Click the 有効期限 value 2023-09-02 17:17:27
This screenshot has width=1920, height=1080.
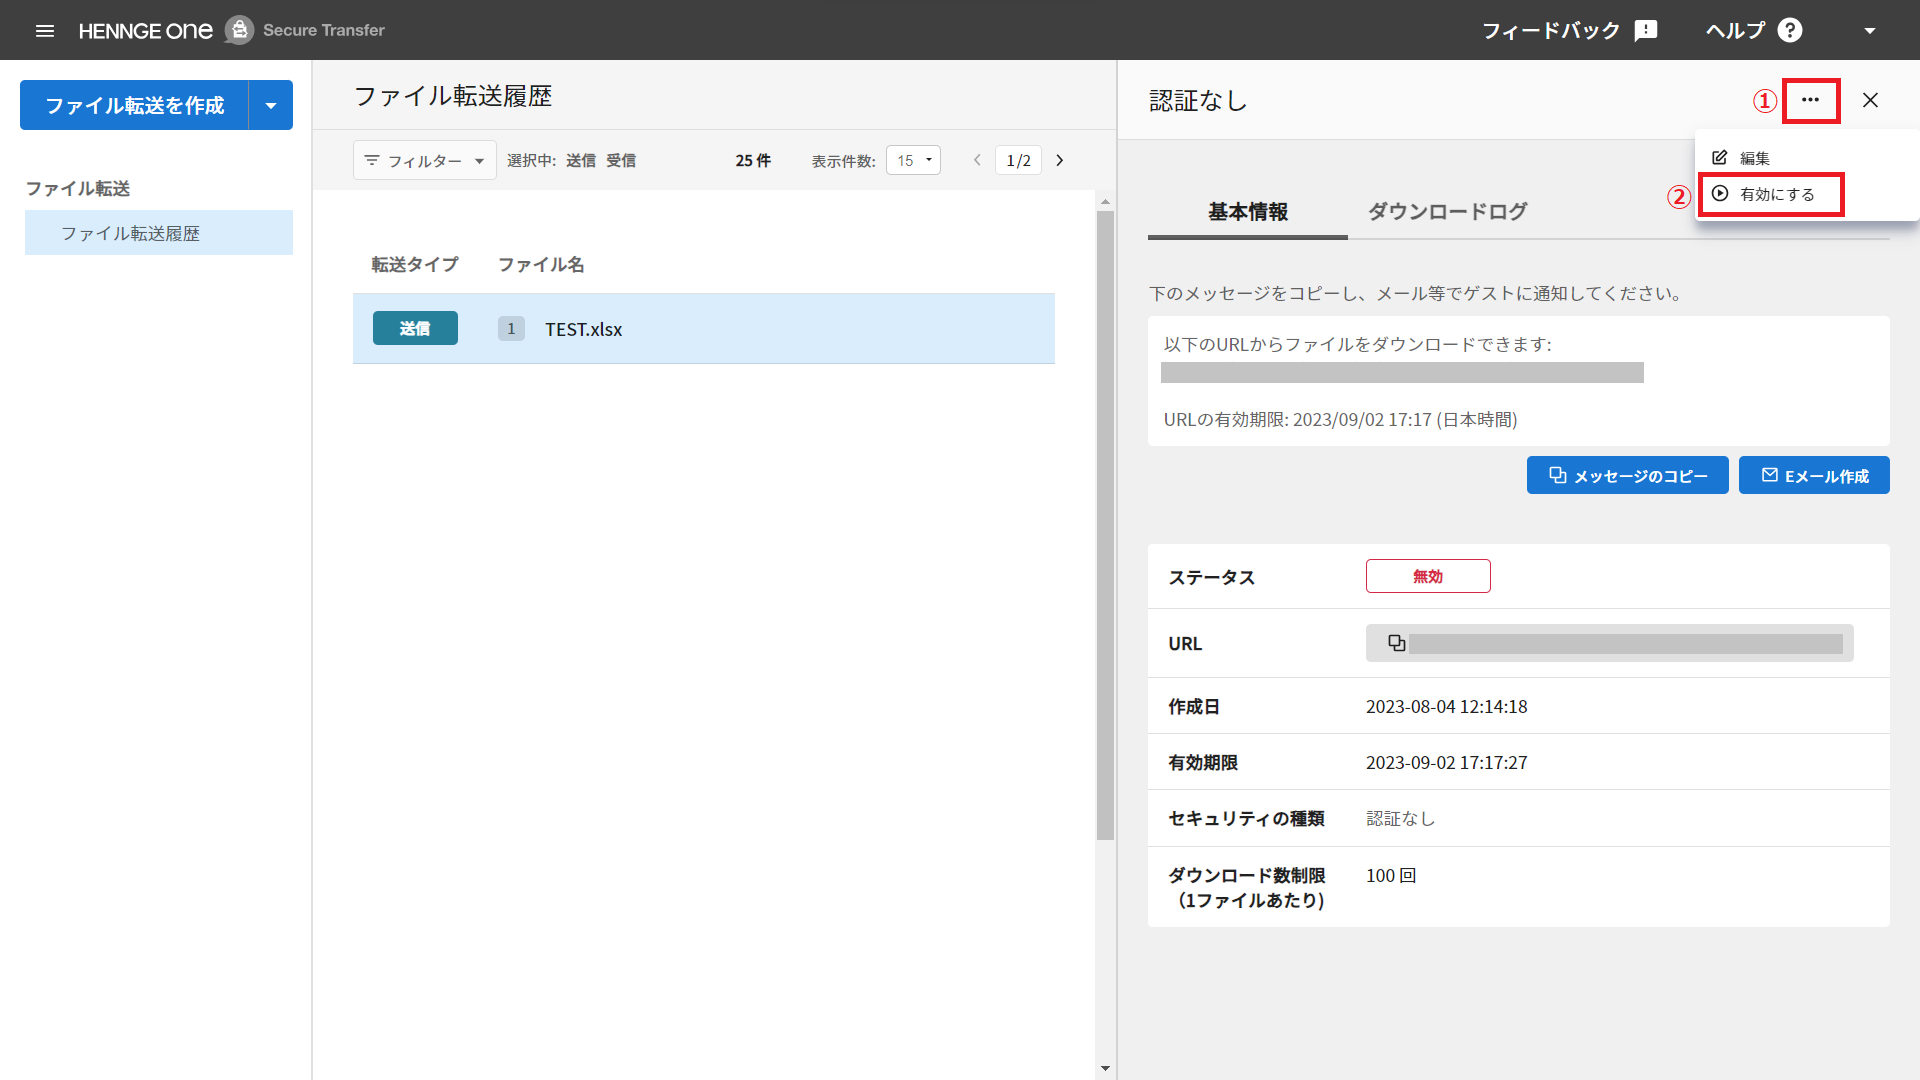click(x=1446, y=762)
